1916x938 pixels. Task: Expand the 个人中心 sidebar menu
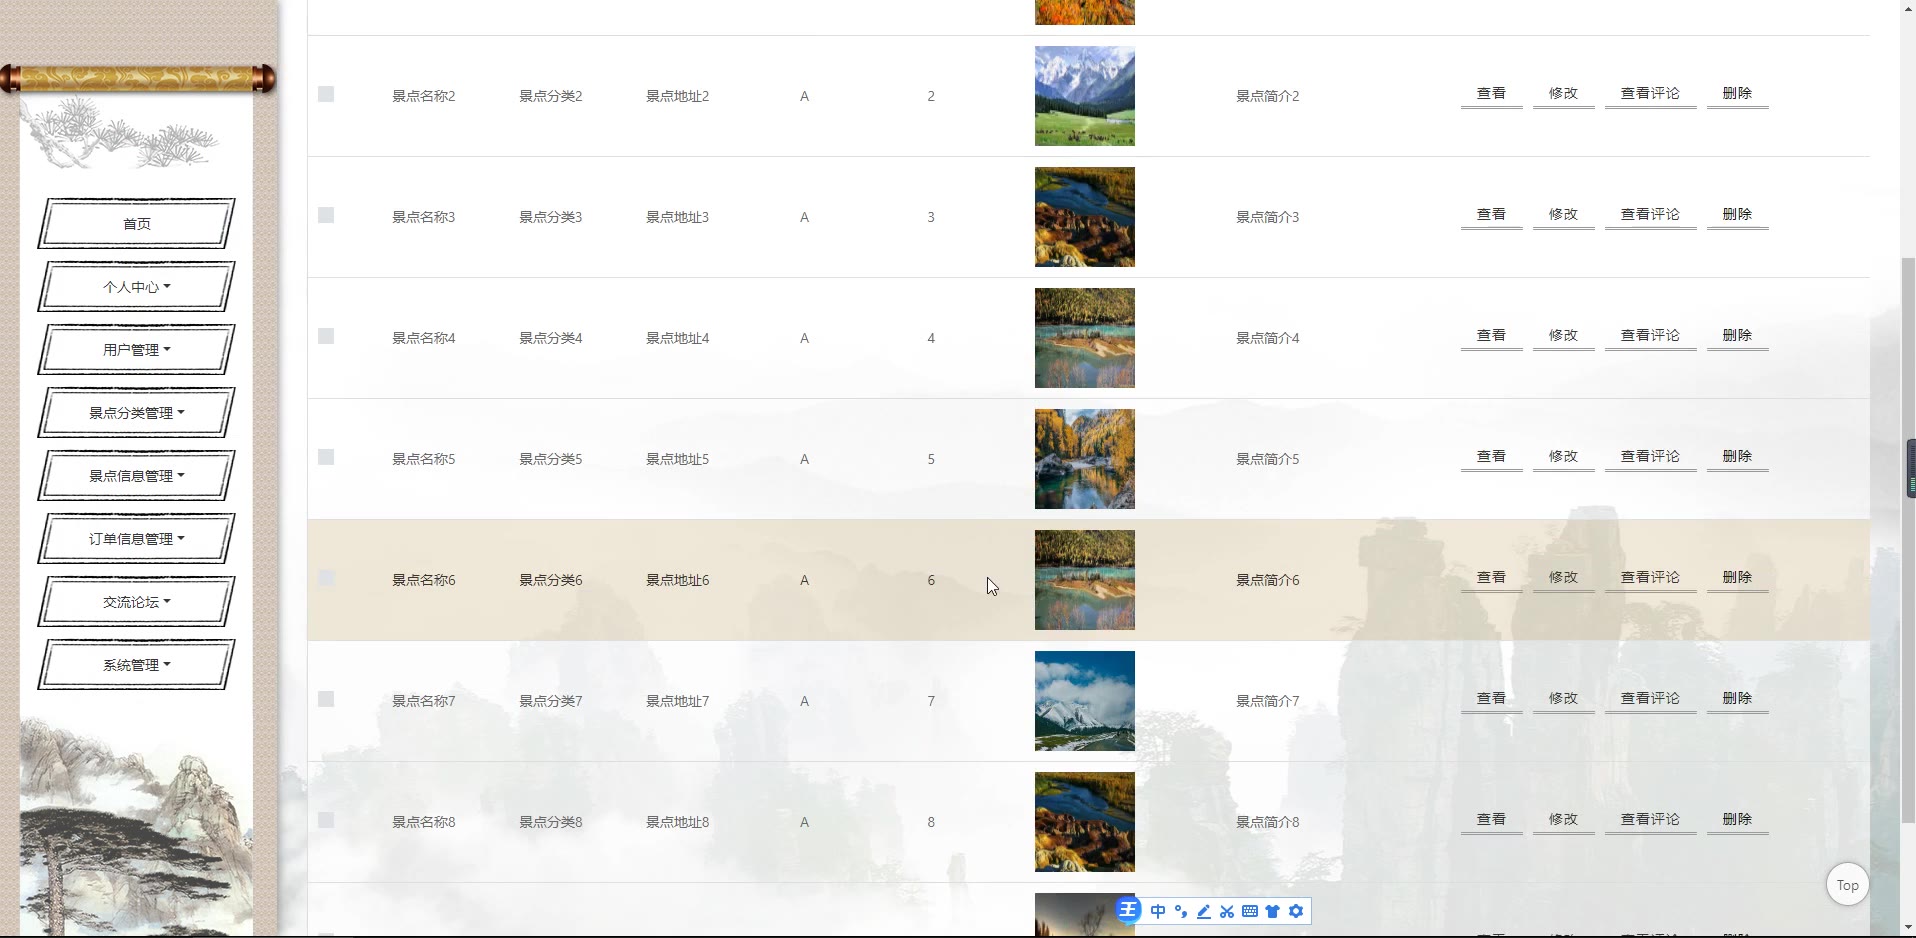137,287
